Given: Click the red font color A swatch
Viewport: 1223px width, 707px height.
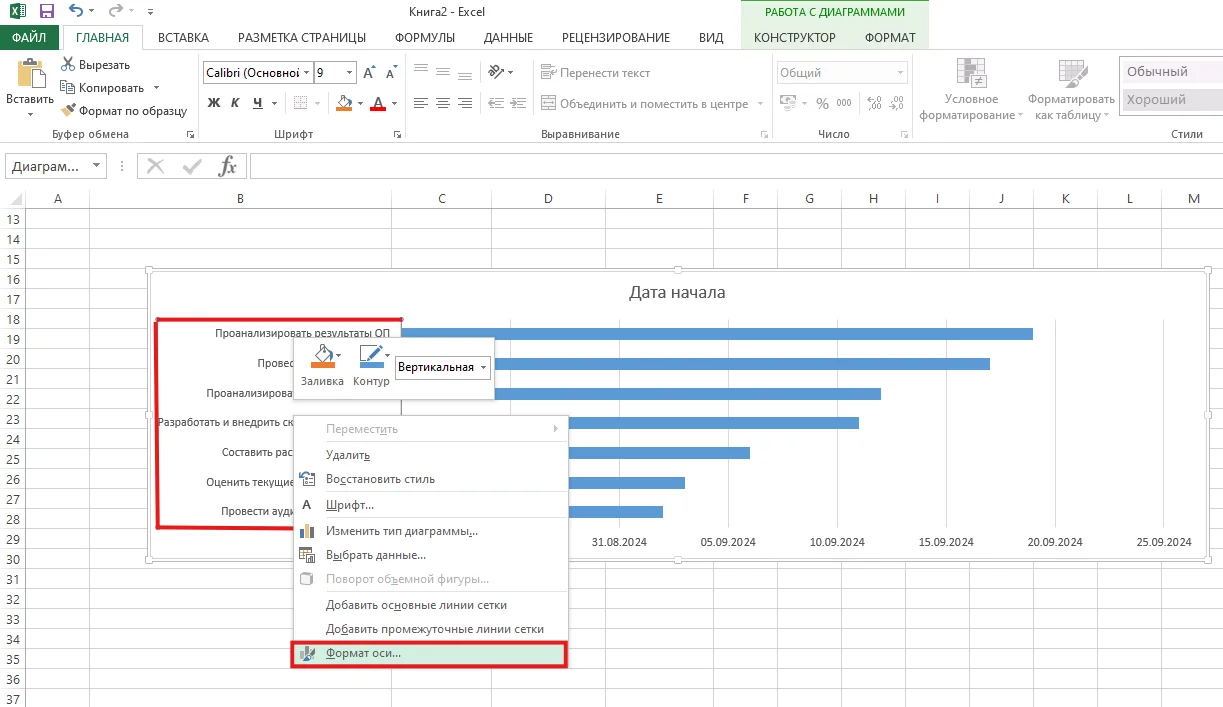Looking at the screenshot, I should point(378,103).
